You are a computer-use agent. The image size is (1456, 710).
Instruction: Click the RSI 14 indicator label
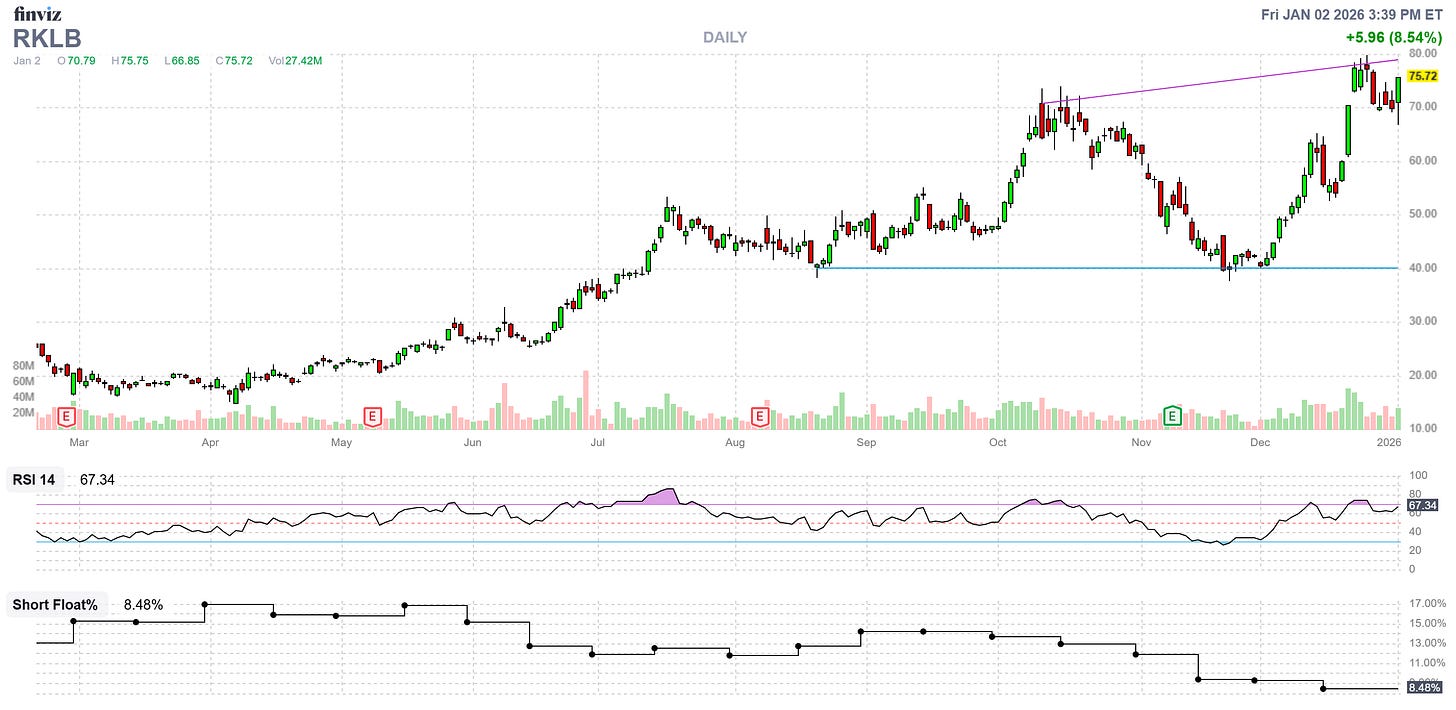(36, 480)
